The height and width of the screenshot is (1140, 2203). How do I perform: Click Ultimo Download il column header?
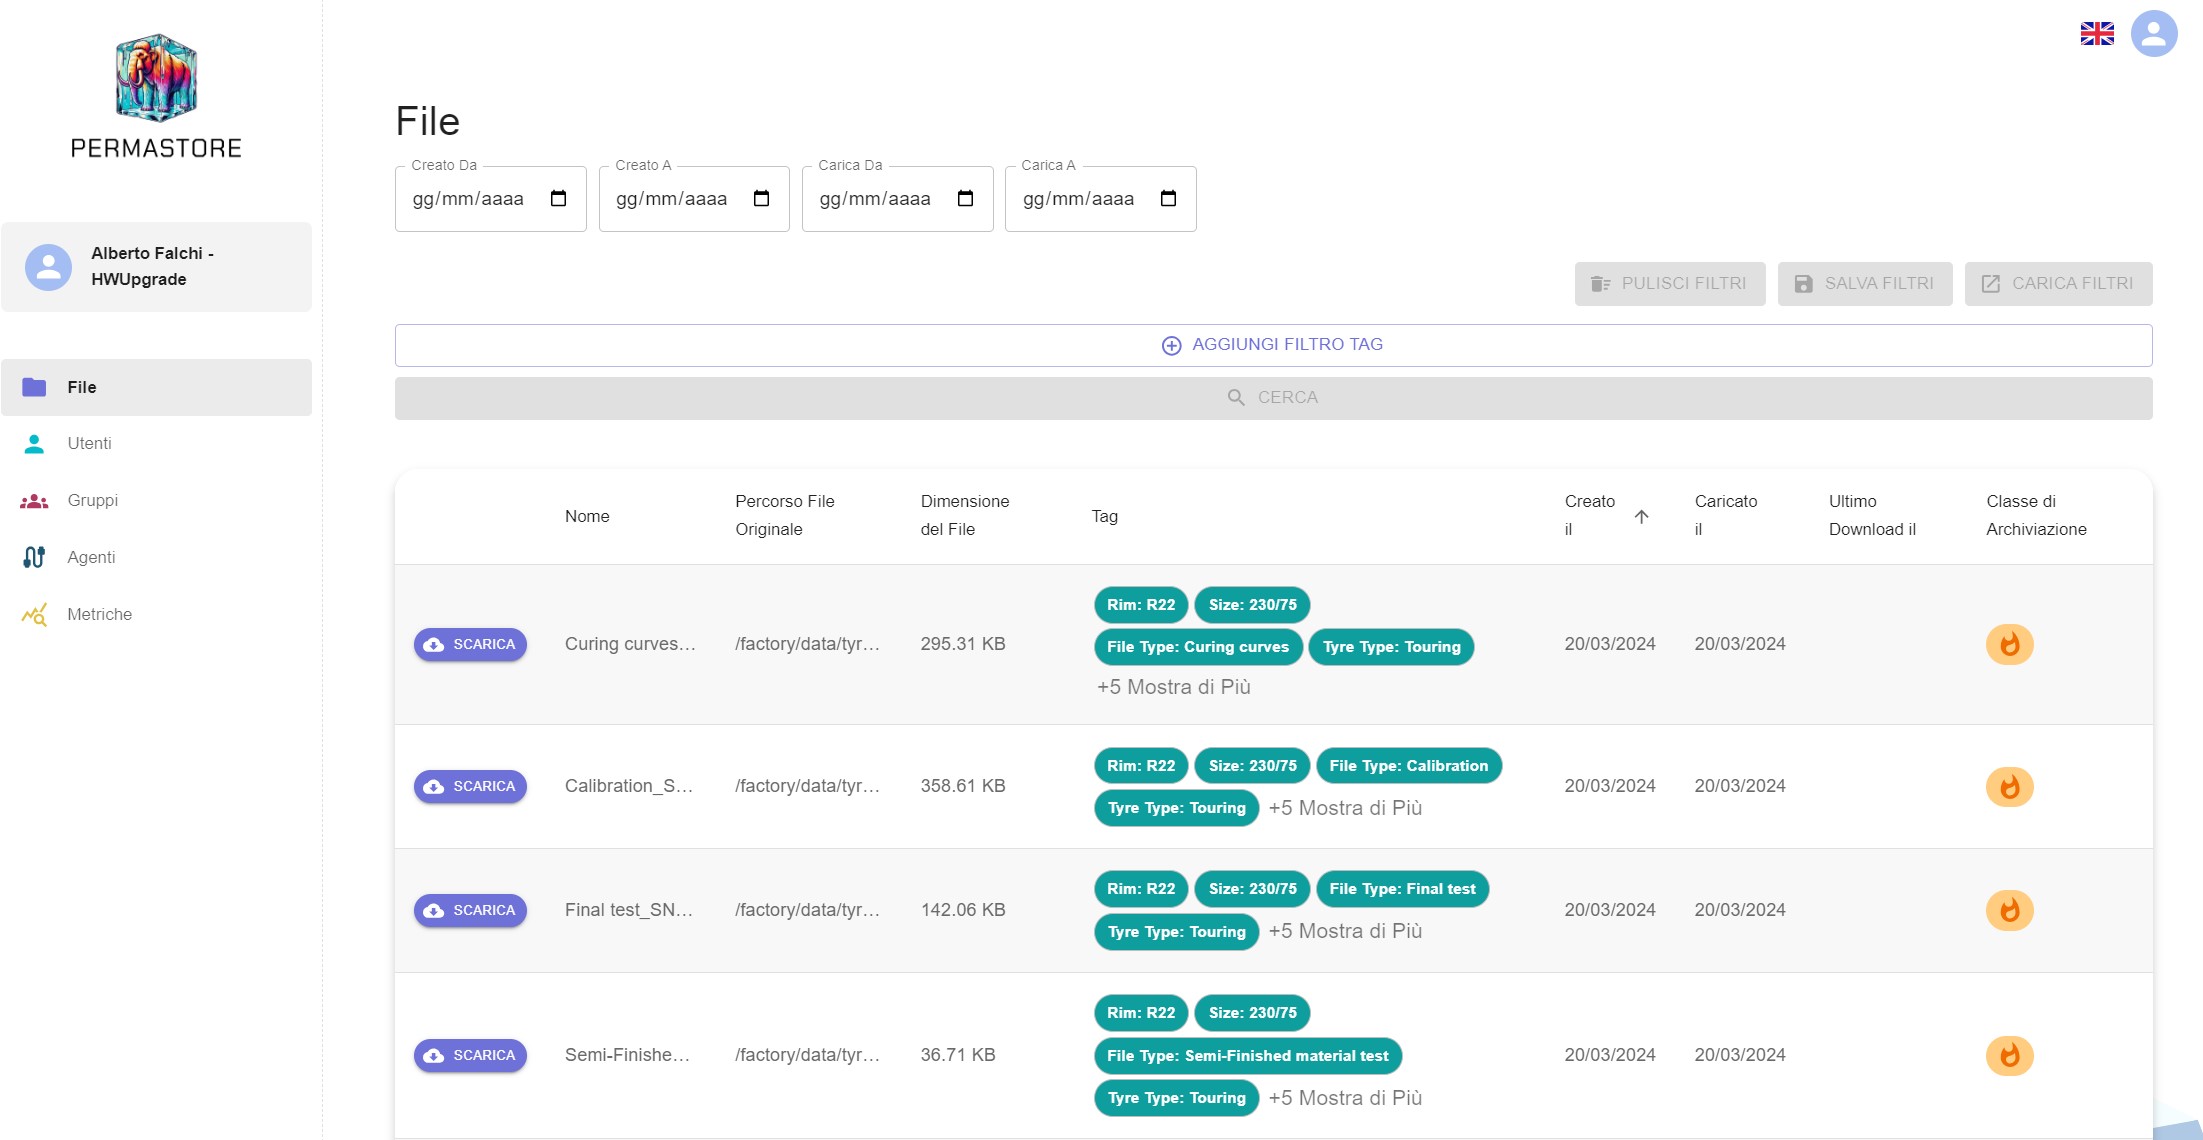(1872, 515)
